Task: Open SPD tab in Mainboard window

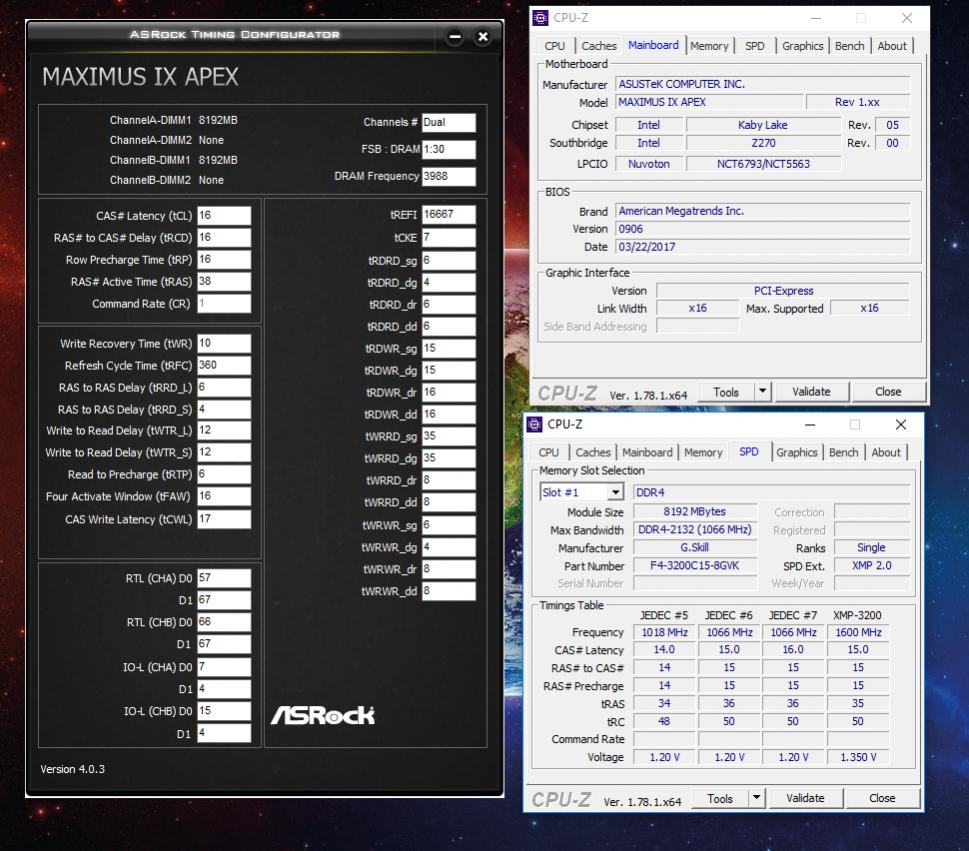Action: tap(755, 46)
